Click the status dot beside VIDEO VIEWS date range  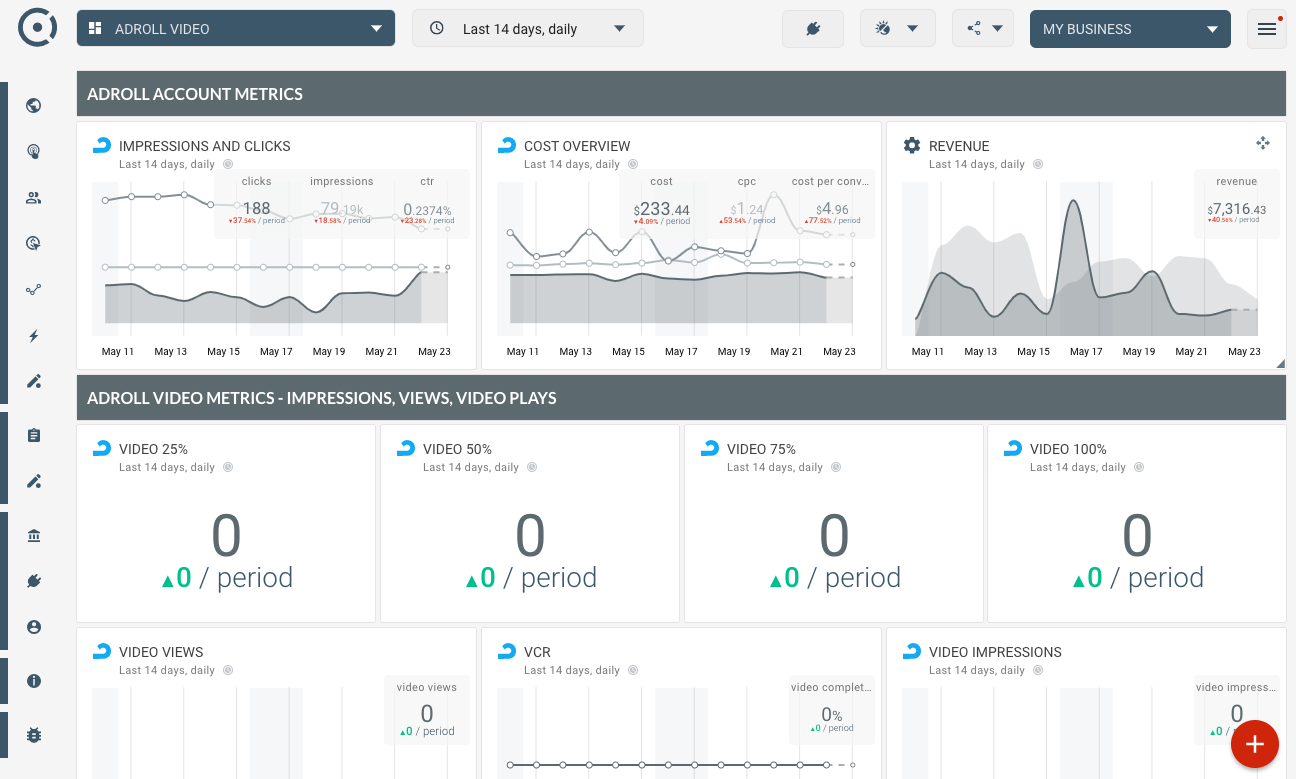click(228, 670)
